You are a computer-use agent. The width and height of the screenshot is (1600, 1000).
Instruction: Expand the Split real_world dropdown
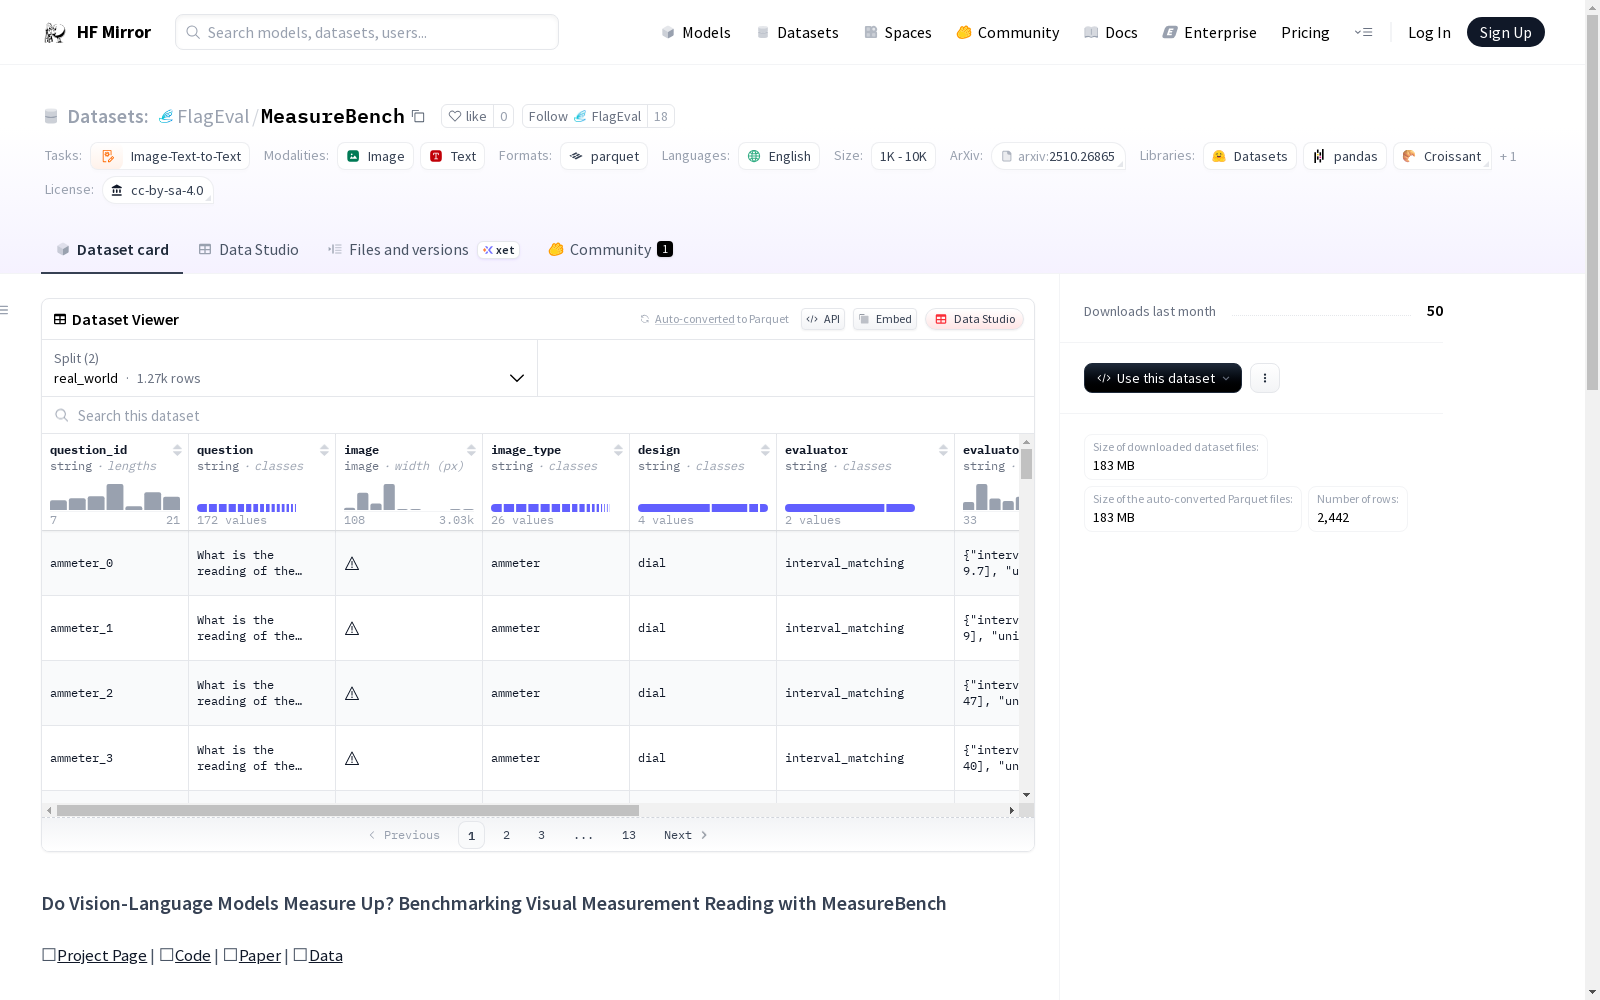click(x=290, y=368)
